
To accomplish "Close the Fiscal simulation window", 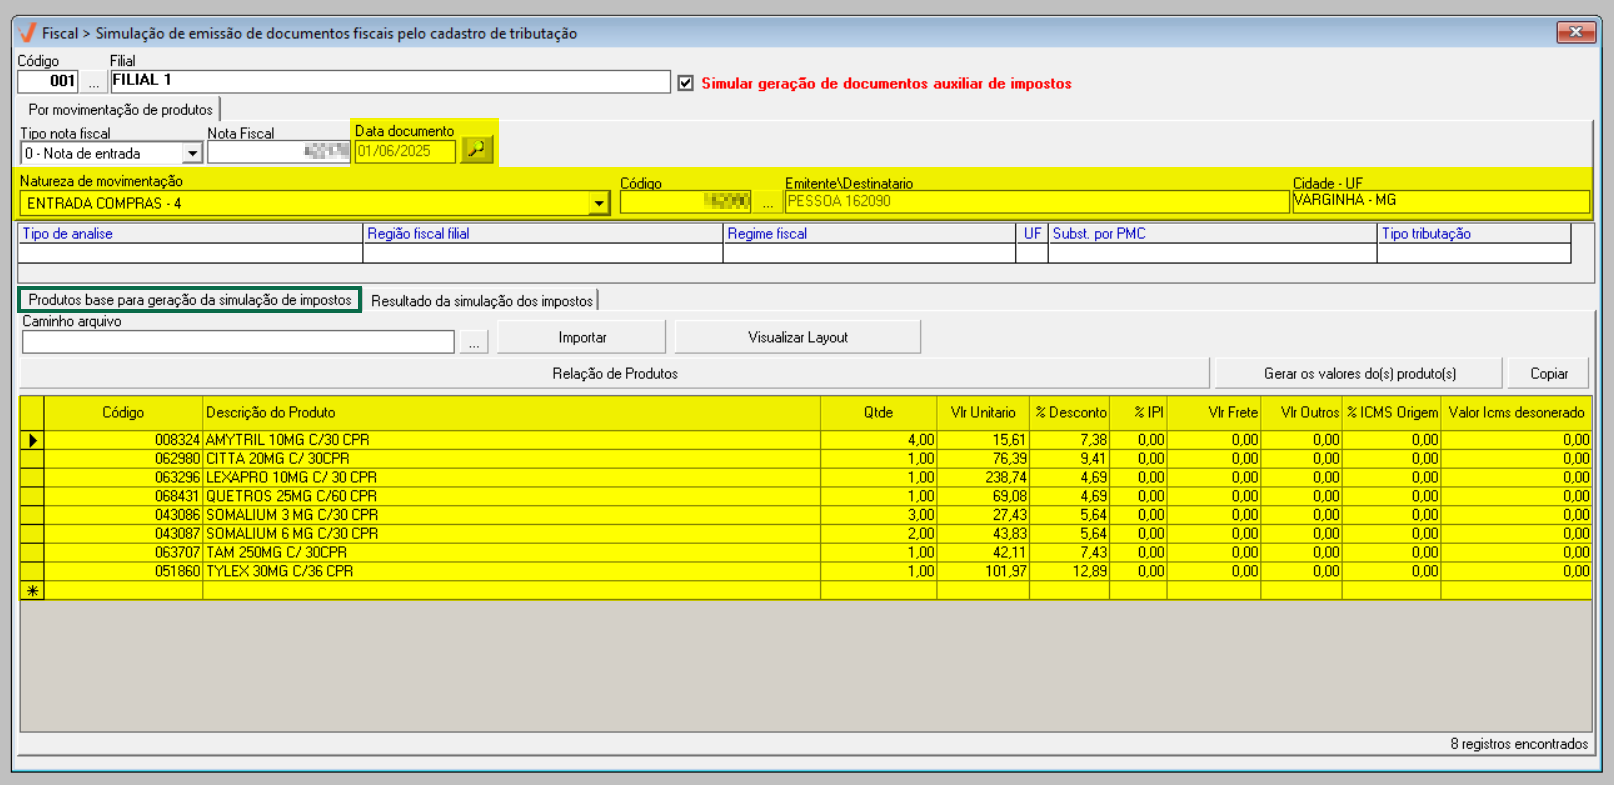I will click(1575, 33).
